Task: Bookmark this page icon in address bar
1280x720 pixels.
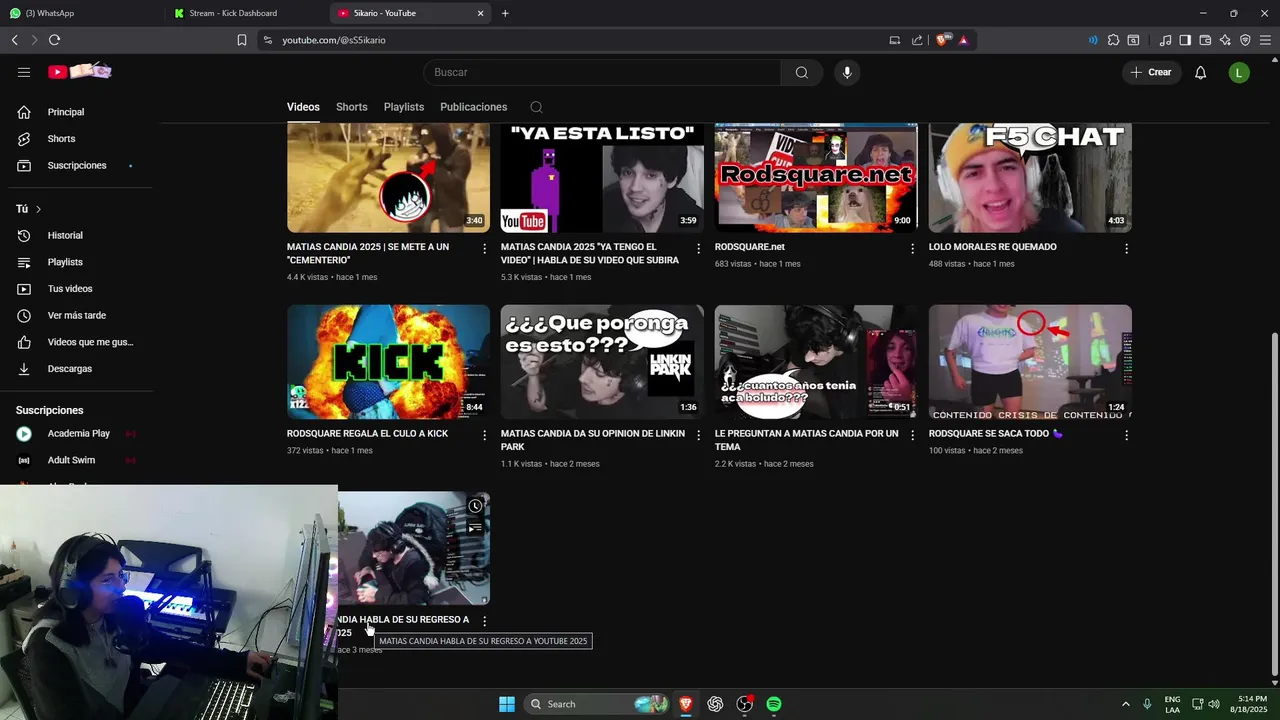Action: pos(241,40)
